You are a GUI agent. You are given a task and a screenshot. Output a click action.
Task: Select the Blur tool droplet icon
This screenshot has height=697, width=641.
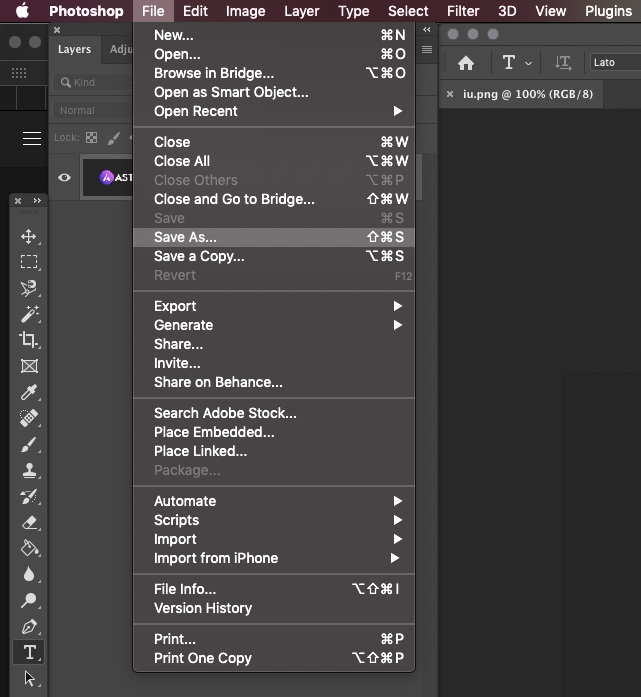pyautogui.click(x=29, y=574)
